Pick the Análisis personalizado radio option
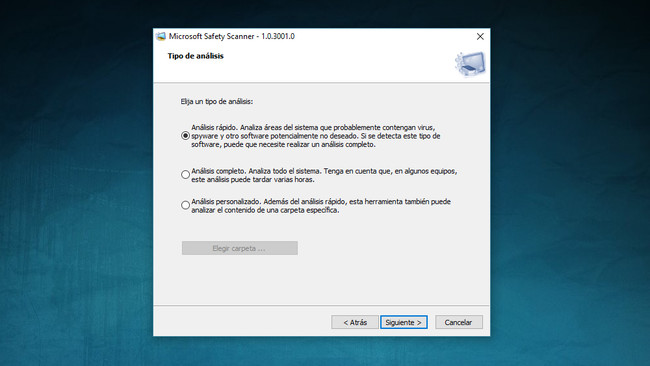Image resolution: width=650 pixels, height=366 pixels. point(185,205)
